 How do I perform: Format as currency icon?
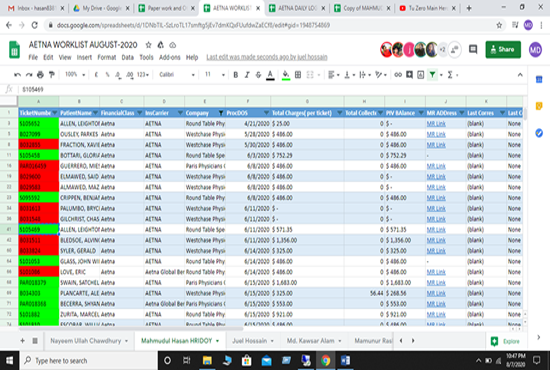pyautogui.click(x=96, y=75)
